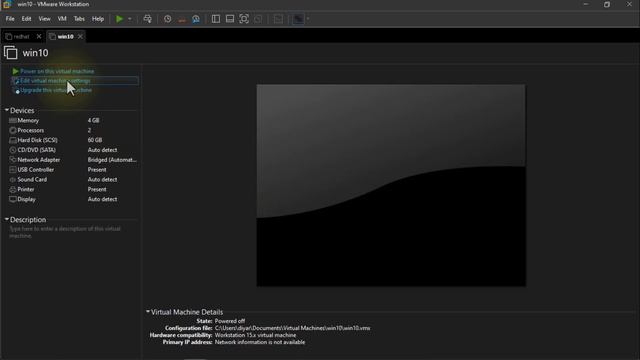Click the Sound Card speaker icon
This screenshot has width=640, height=360.
pos(13,180)
